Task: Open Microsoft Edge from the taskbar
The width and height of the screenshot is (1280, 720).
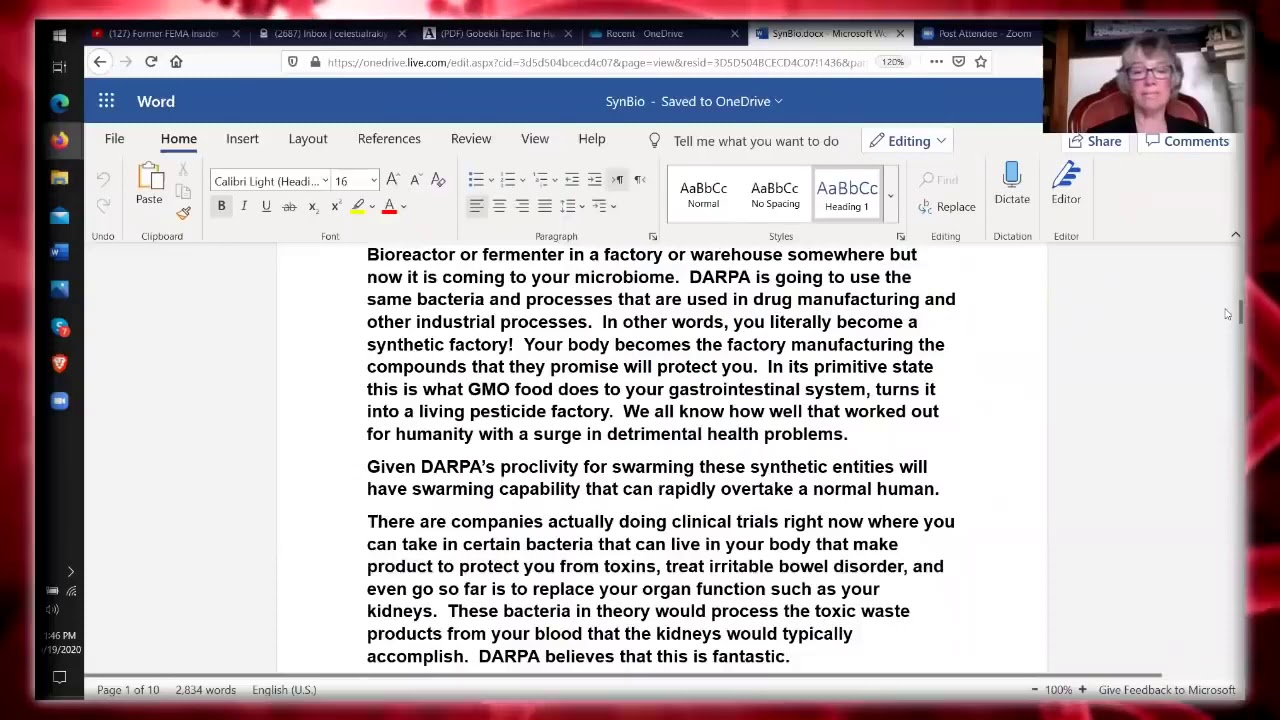Action: (x=59, y=103)
